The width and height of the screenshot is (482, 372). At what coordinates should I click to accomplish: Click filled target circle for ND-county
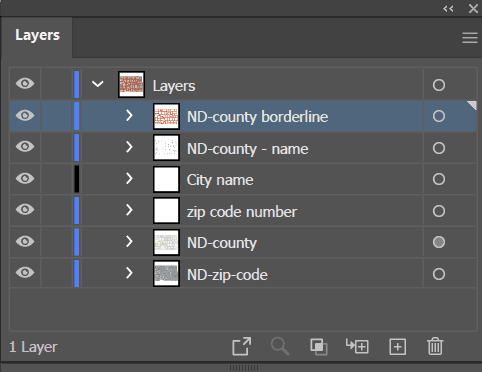coord(439,242)
